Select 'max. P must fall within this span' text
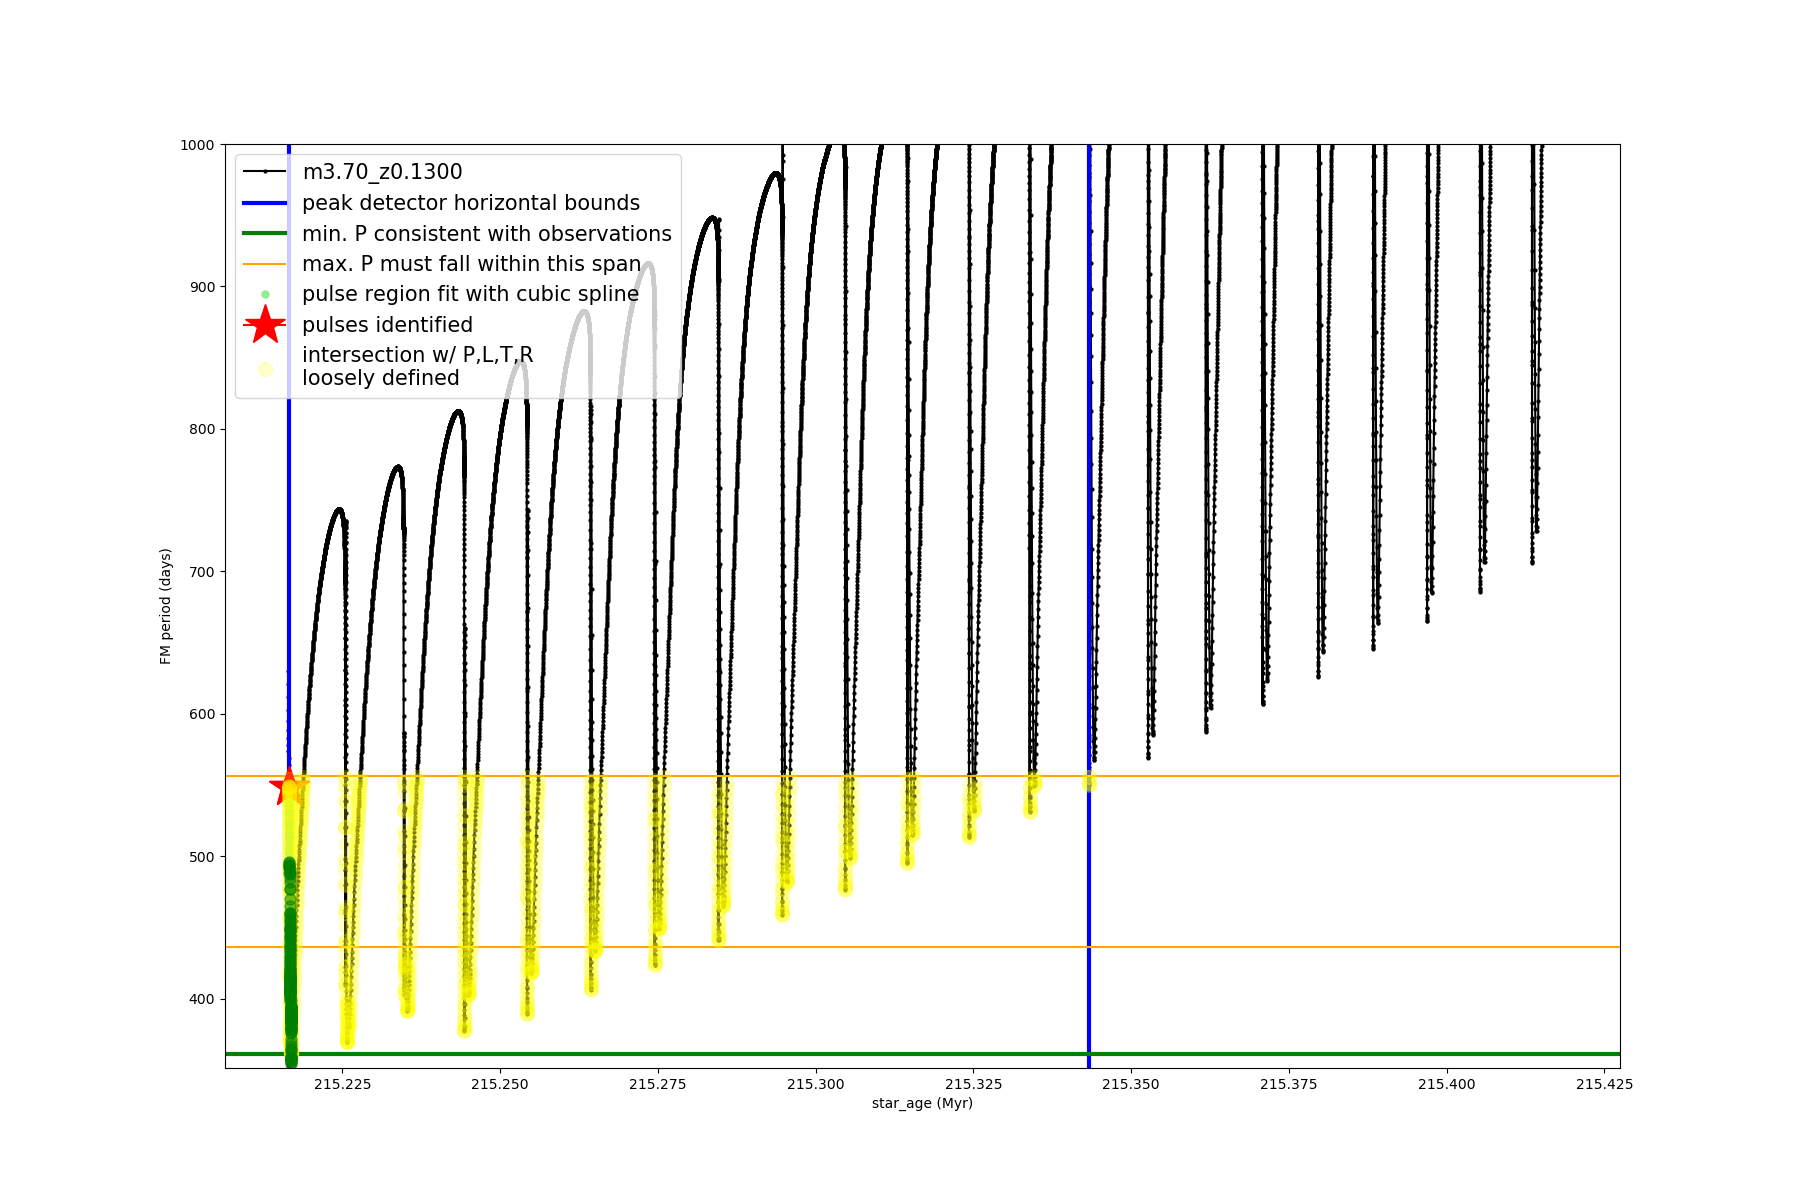The height and width of the screenshot is (1200, 1800). click(472, 264)
